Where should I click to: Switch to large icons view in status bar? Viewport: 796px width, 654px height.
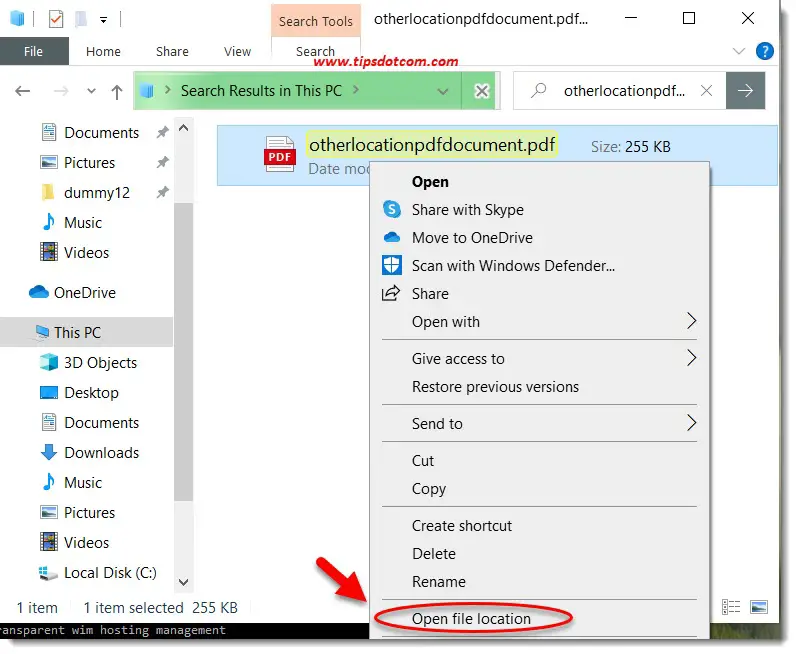(x=759, y=607)
